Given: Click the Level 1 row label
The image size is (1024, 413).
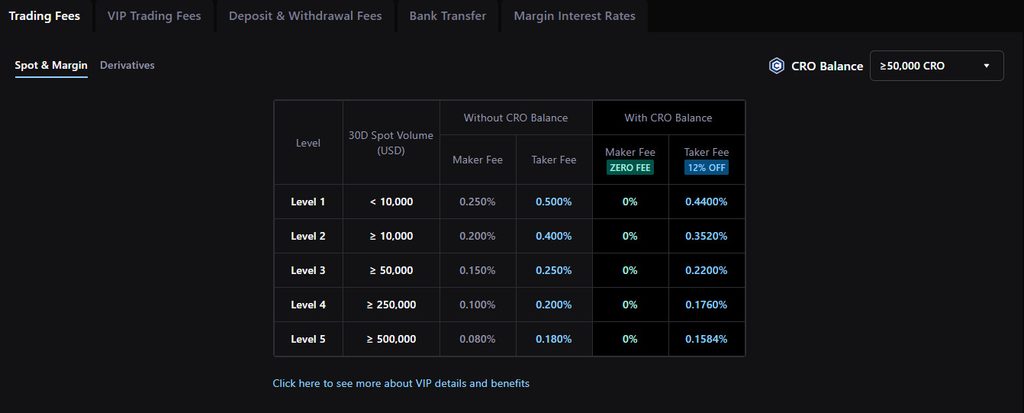Looking at the screenshot, I should (x=308, y=202).
